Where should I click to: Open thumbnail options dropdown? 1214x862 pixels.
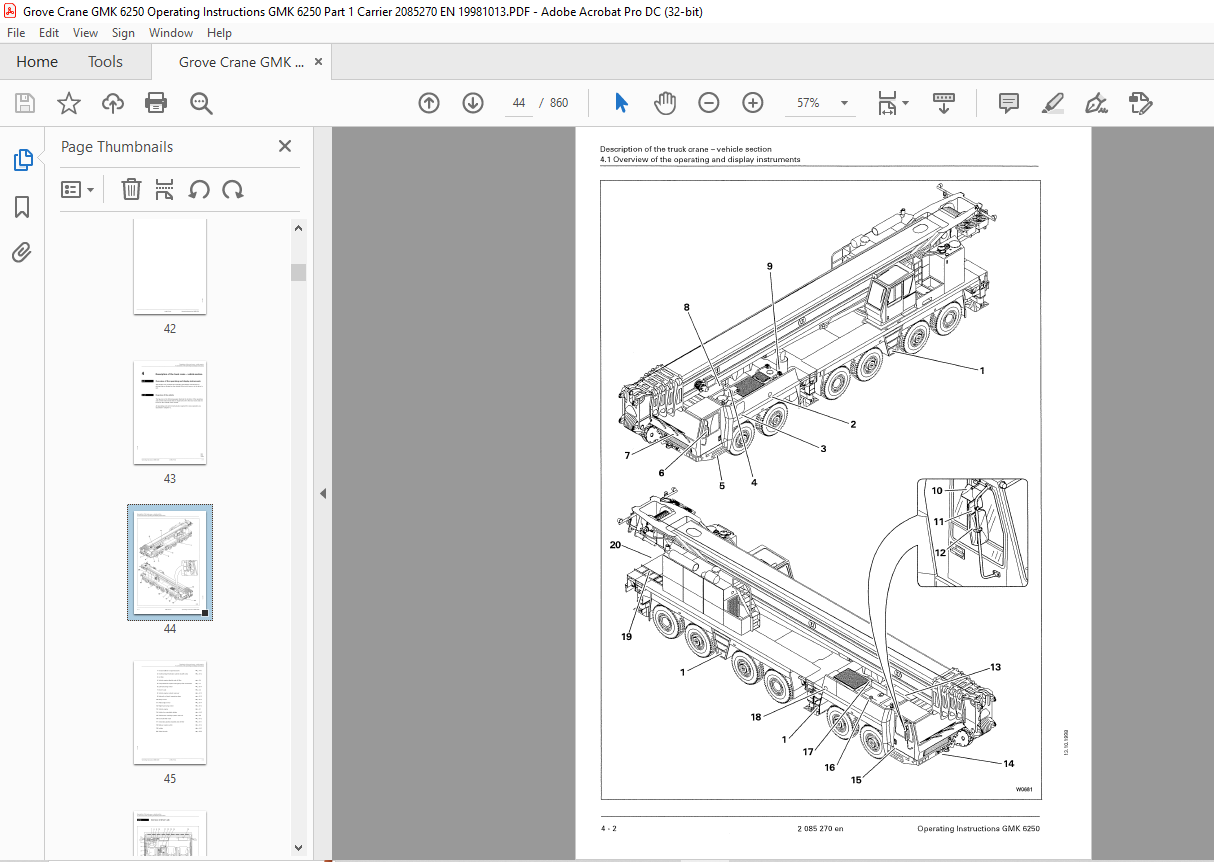point(77,189)
